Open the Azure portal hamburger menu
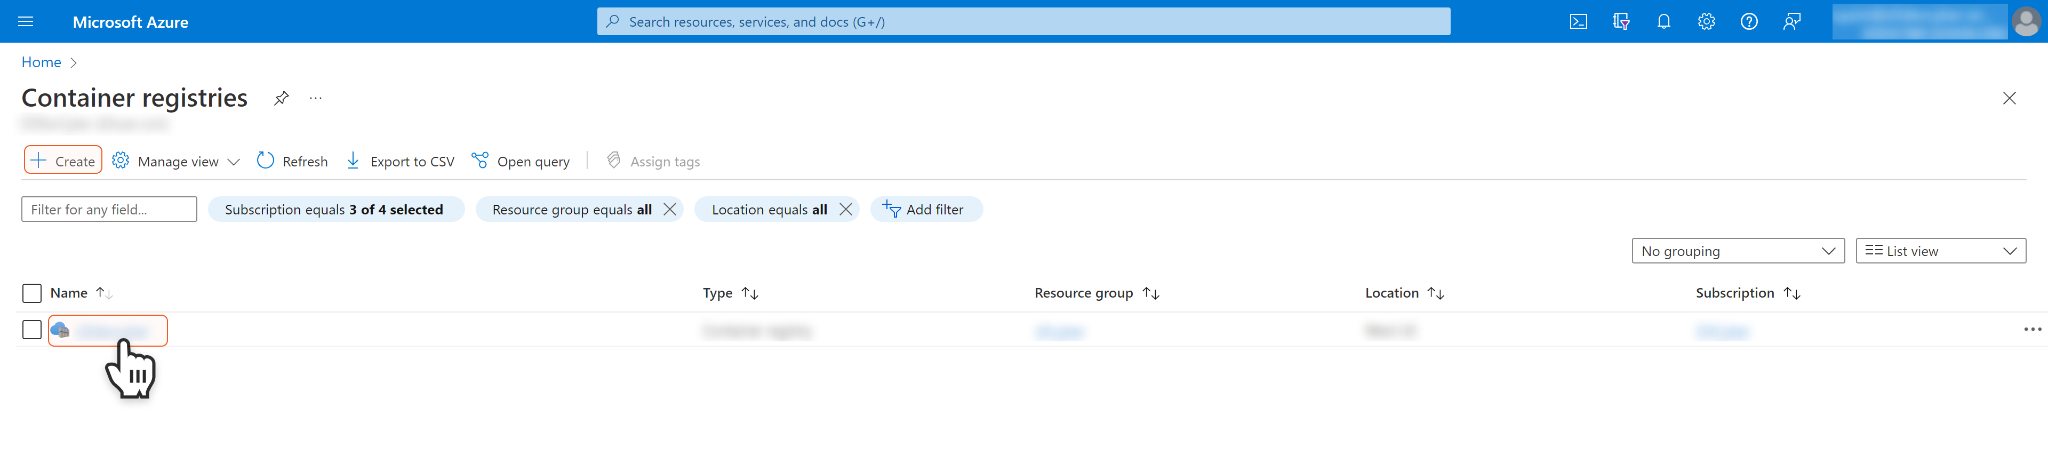Viewport: 2048px width, 450px height. click(x=26, y=21)
